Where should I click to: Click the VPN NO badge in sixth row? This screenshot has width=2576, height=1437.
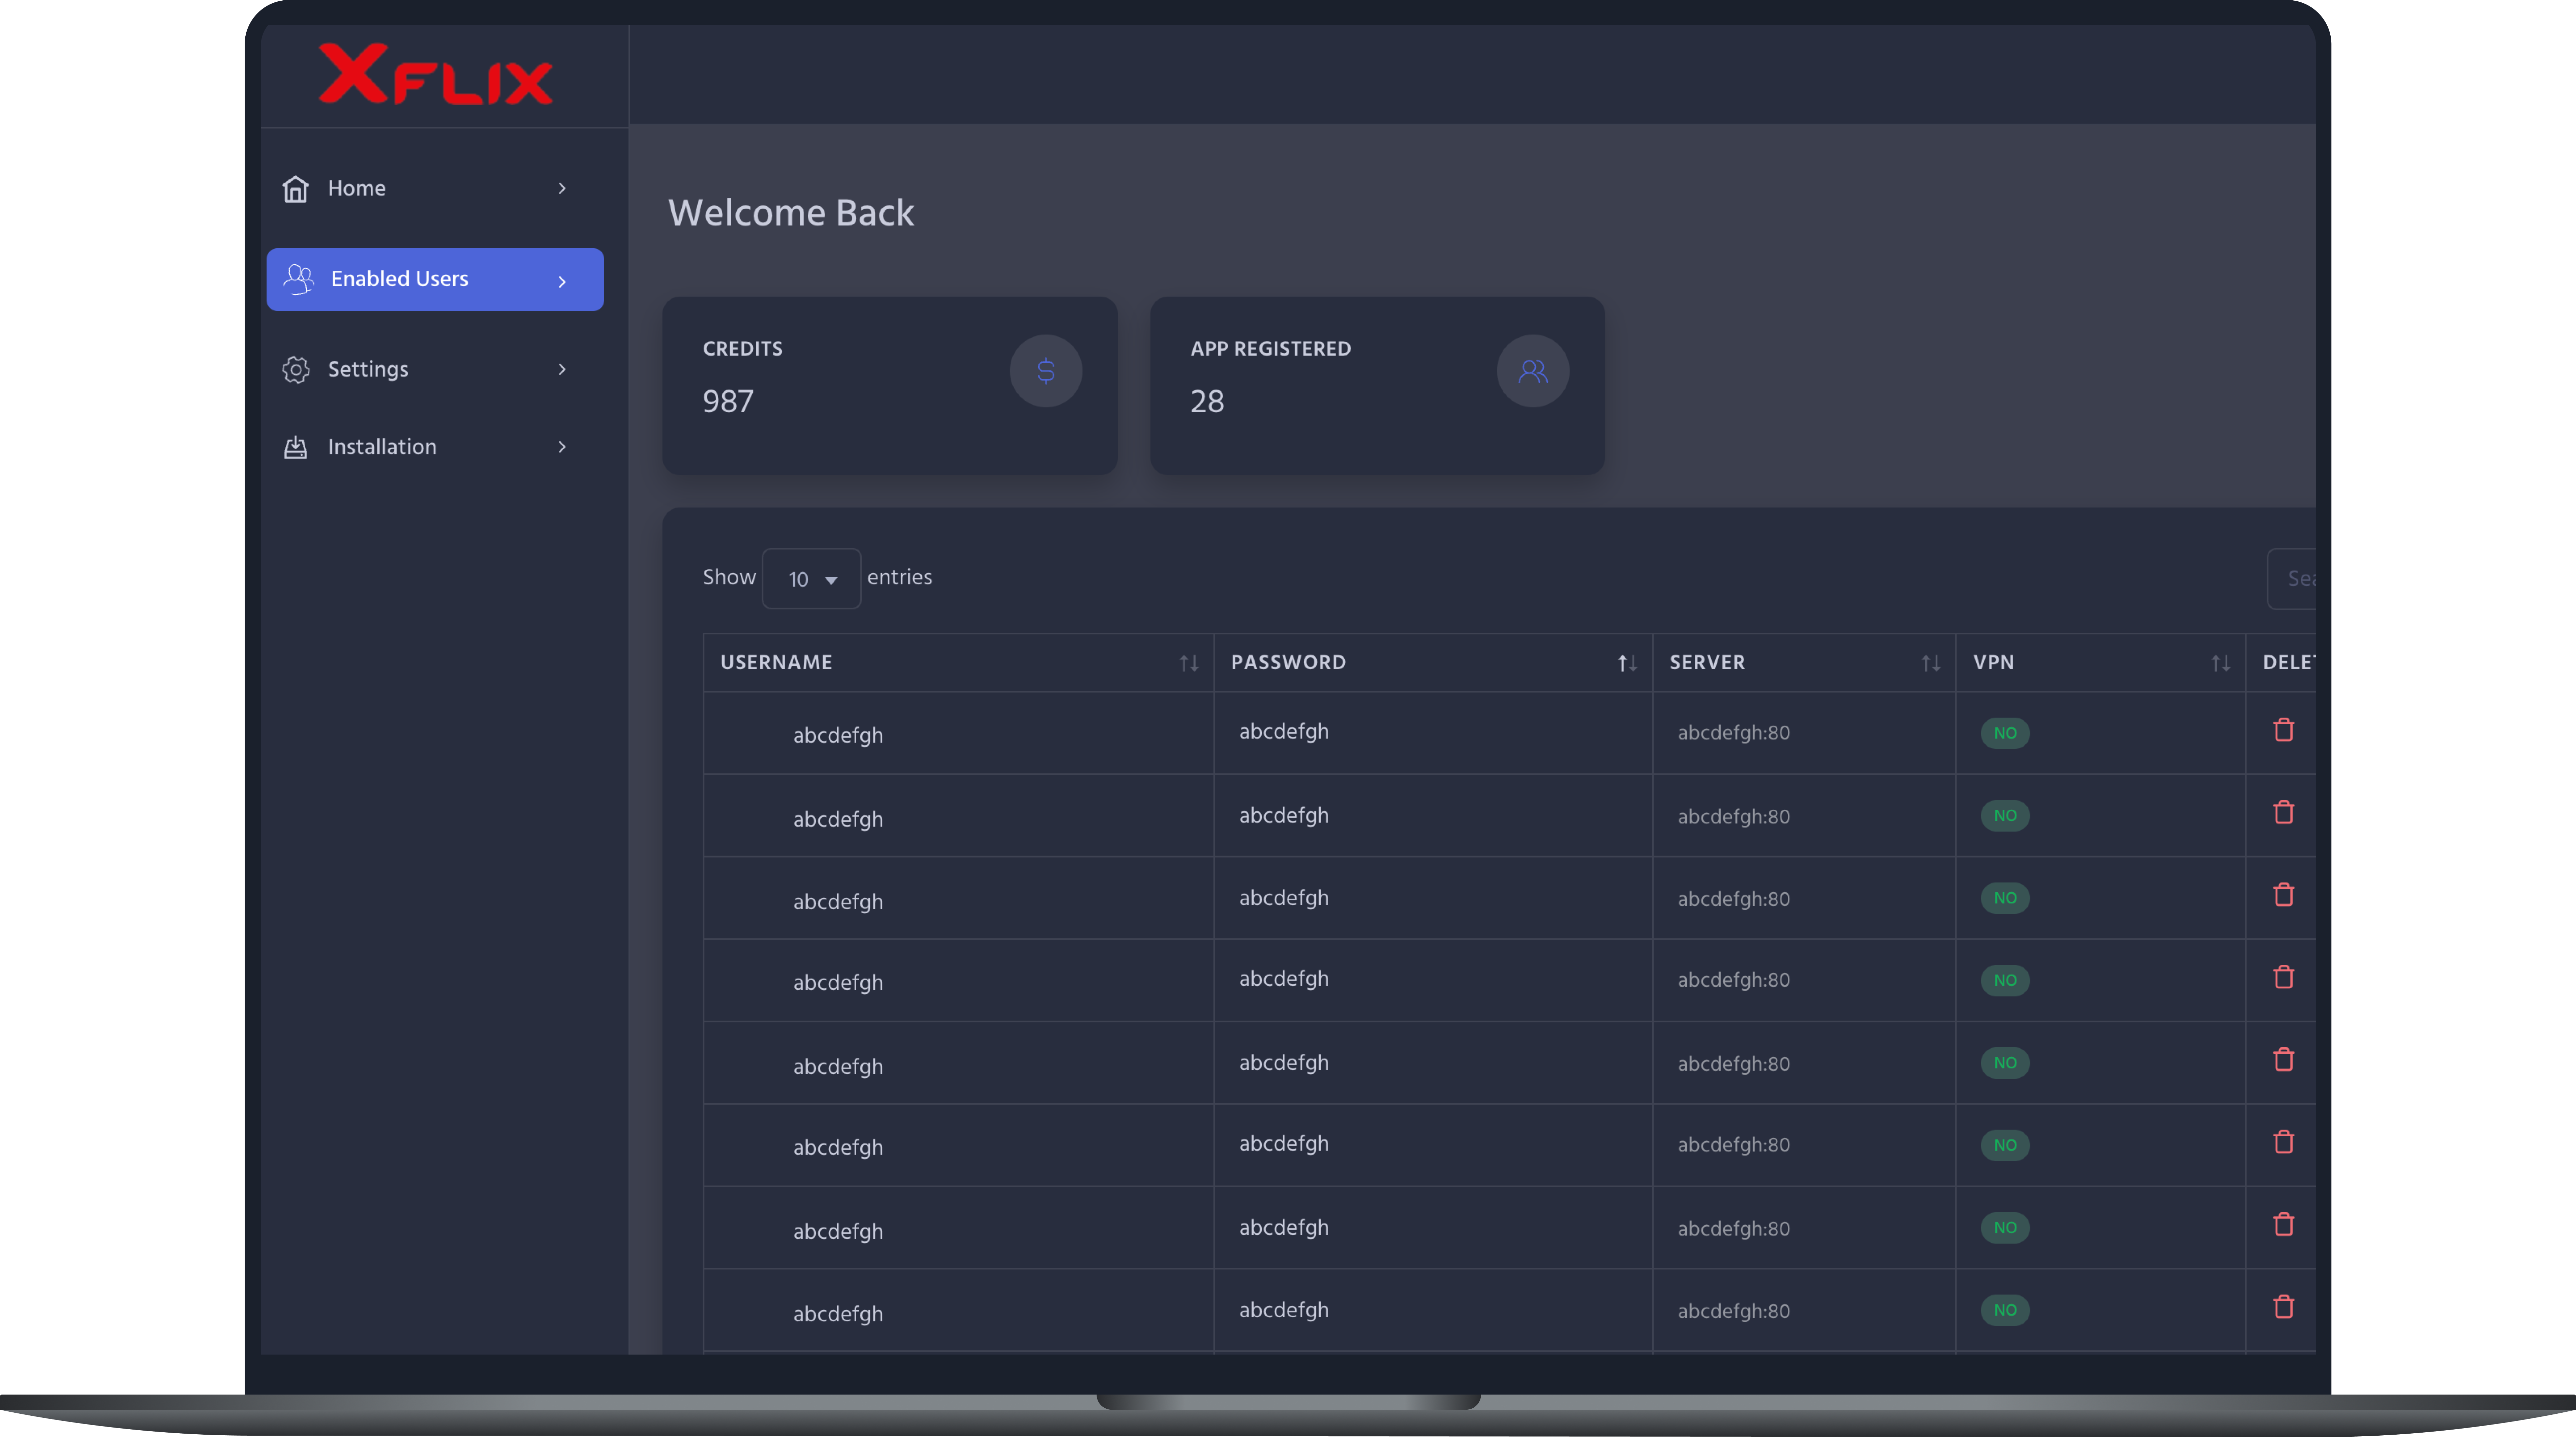tap(2005, 1145)
